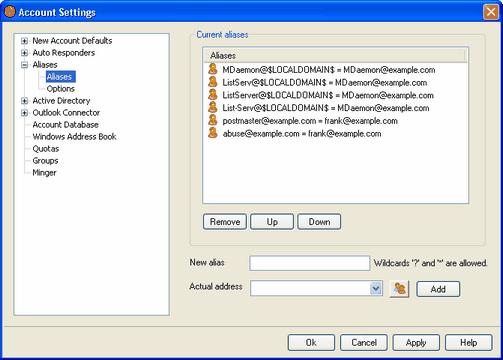Screen dimensions: 503x360
Task: Expand the New Account Defaults node
Action: tap(24, 41)
